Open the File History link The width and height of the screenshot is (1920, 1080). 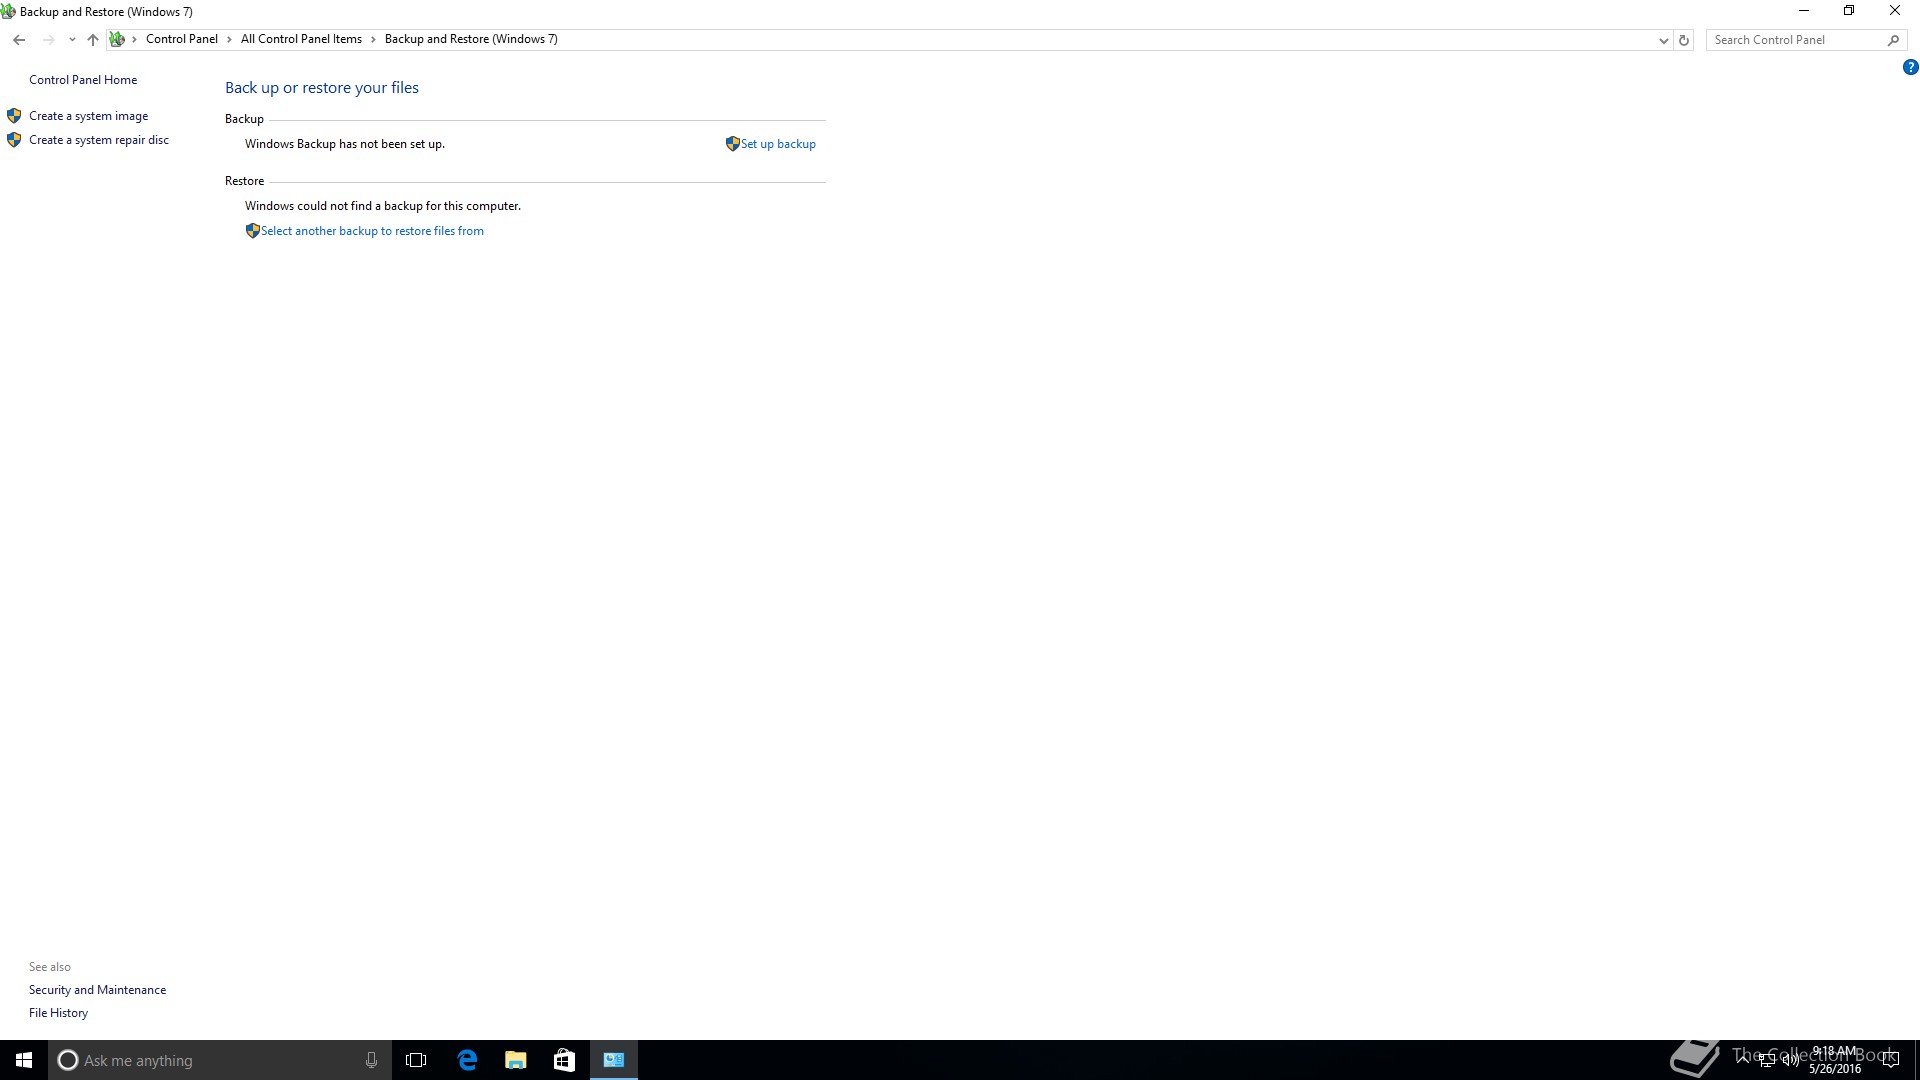tap(58, 1013)
